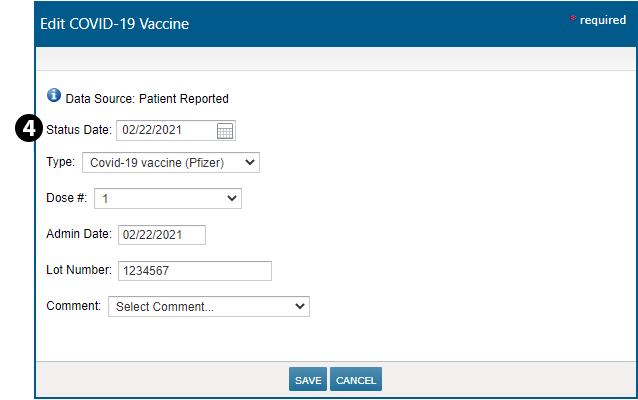
Task: Click the Dose # label
Action: (66, 198)
